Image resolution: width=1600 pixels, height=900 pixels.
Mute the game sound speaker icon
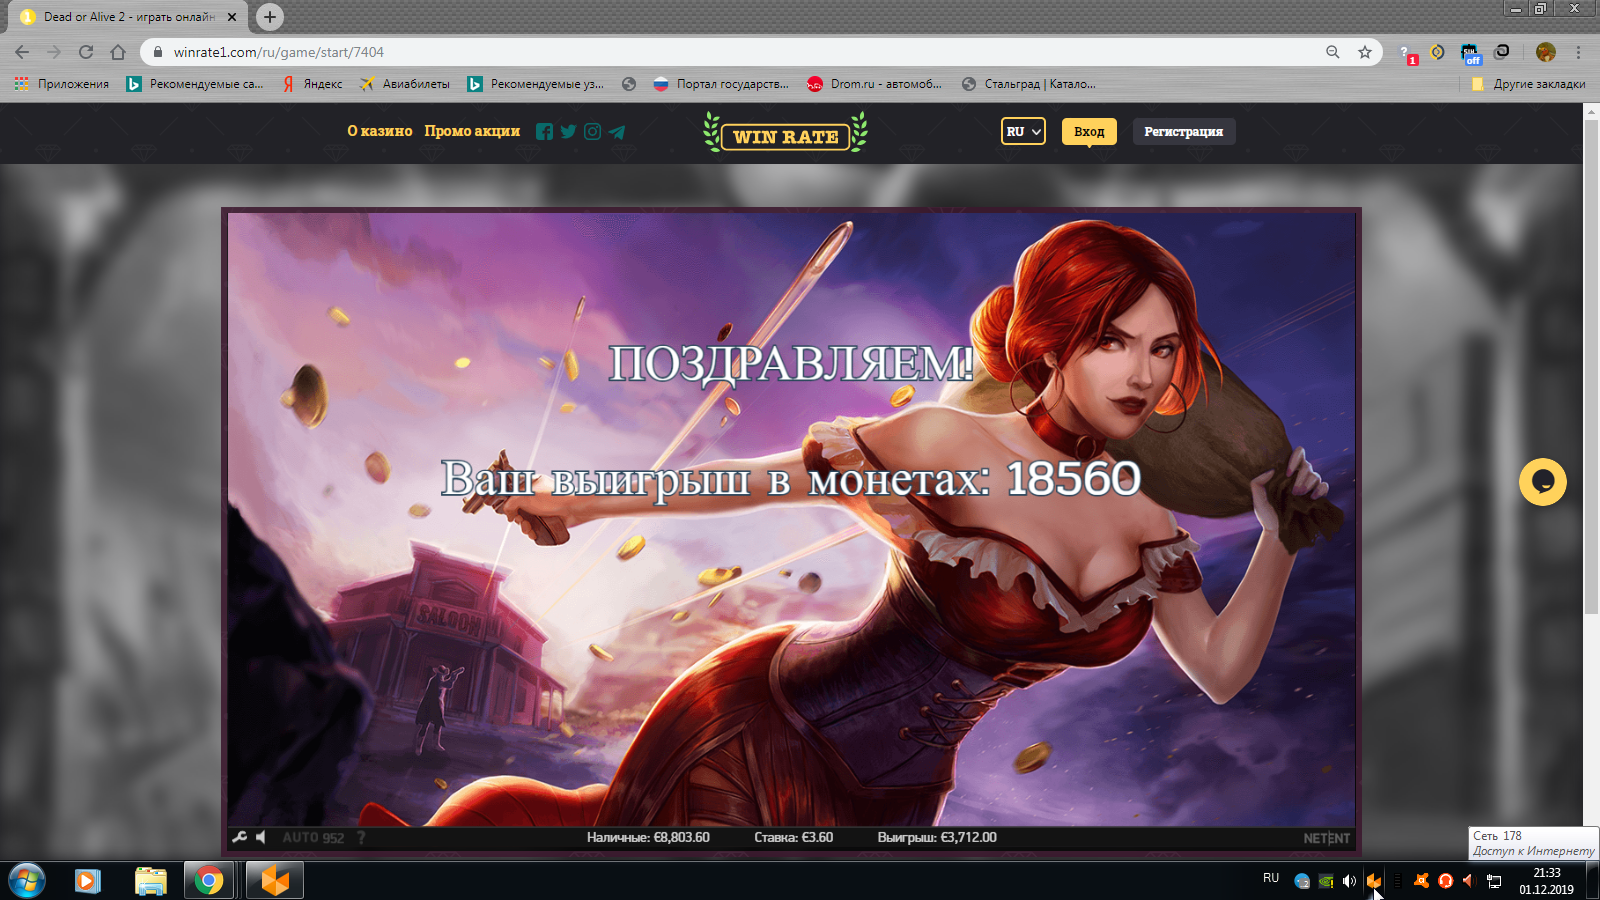[x=261, y=837]
